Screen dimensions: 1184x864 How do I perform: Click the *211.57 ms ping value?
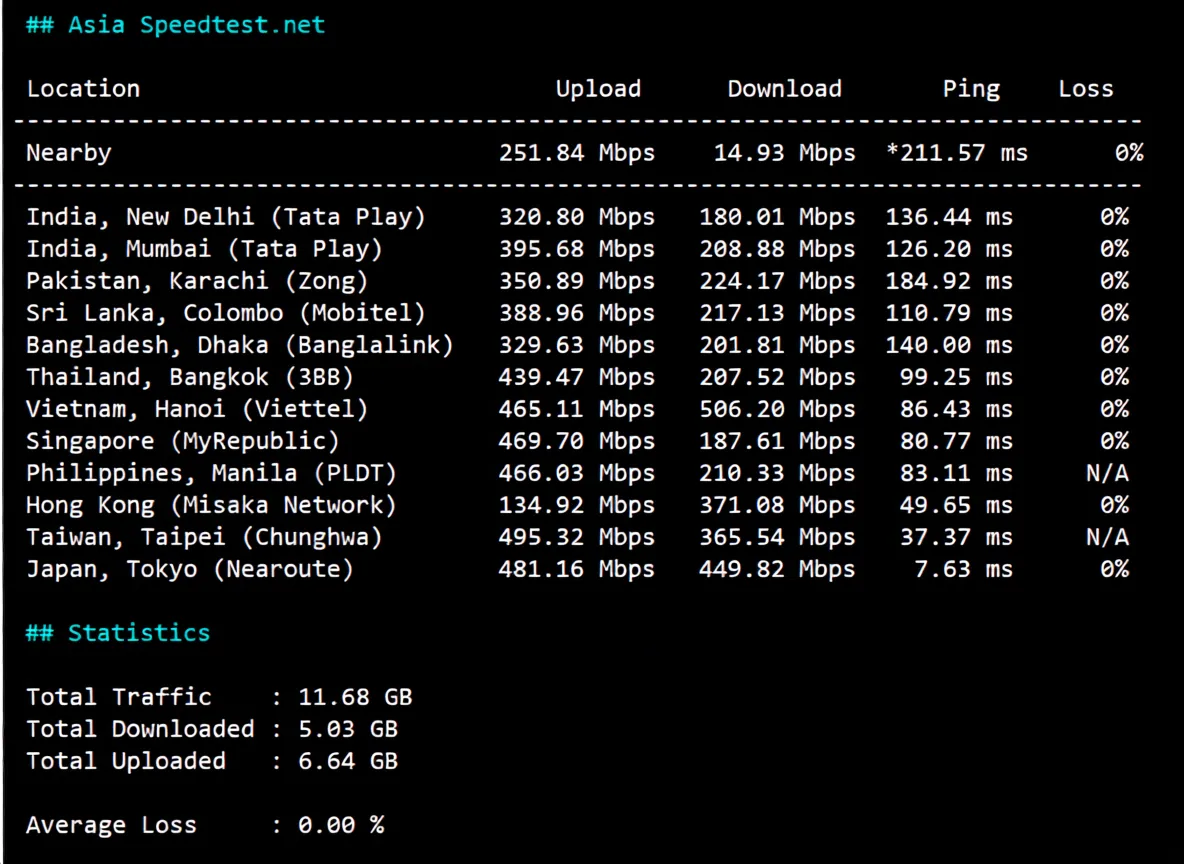point(957,153)
